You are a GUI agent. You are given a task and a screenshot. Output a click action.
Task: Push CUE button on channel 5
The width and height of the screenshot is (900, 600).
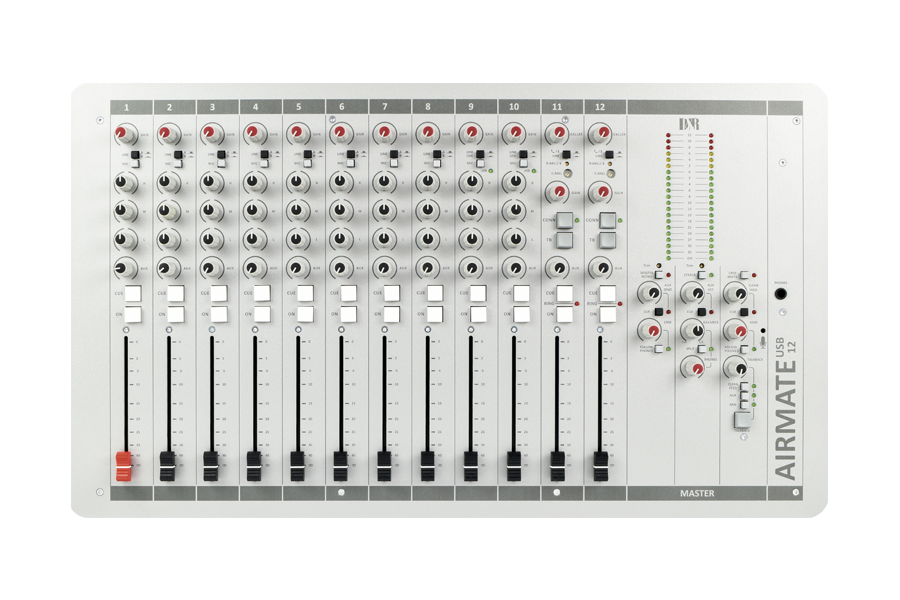pos(305,293)
